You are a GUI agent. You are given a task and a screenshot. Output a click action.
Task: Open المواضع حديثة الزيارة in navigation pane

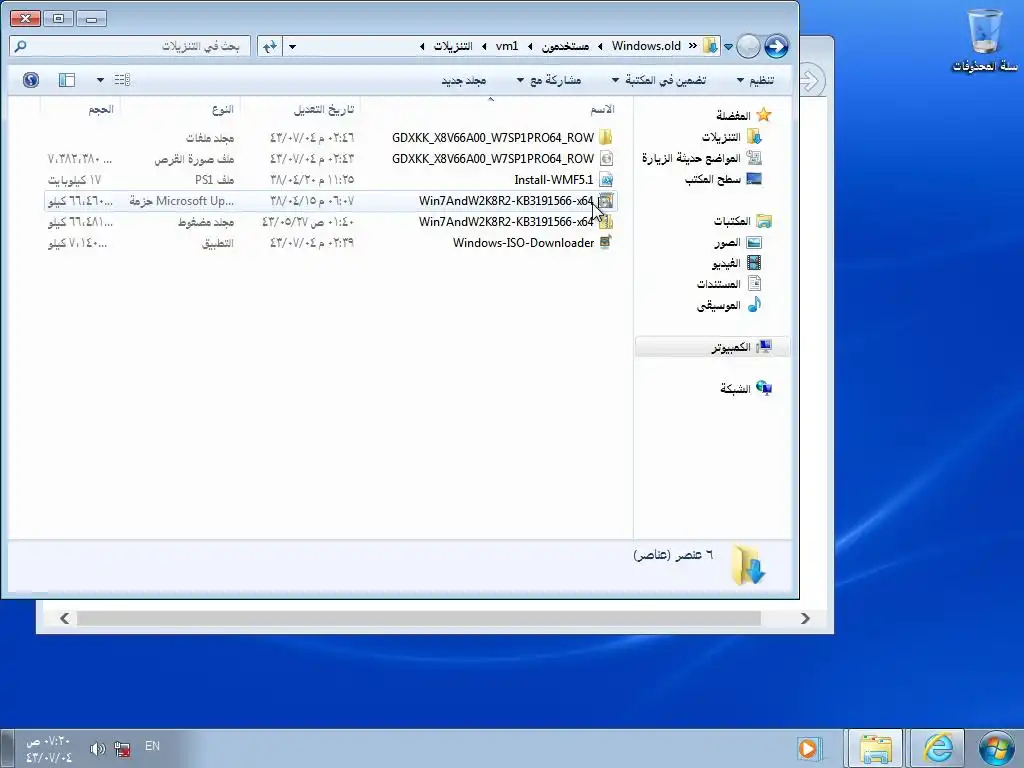[x=691, y=158]
